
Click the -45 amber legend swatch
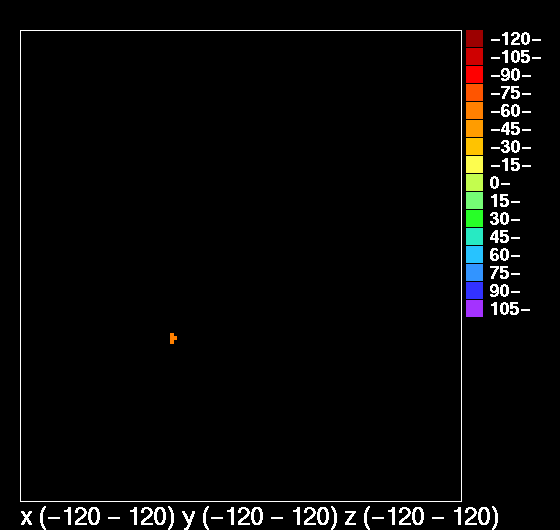474,129
